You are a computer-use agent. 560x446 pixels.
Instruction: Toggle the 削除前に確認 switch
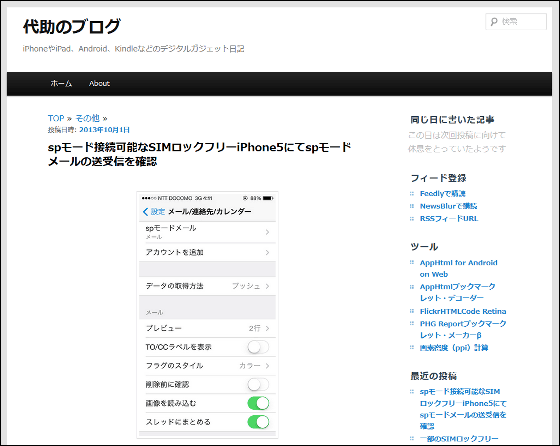coord(258,385)
